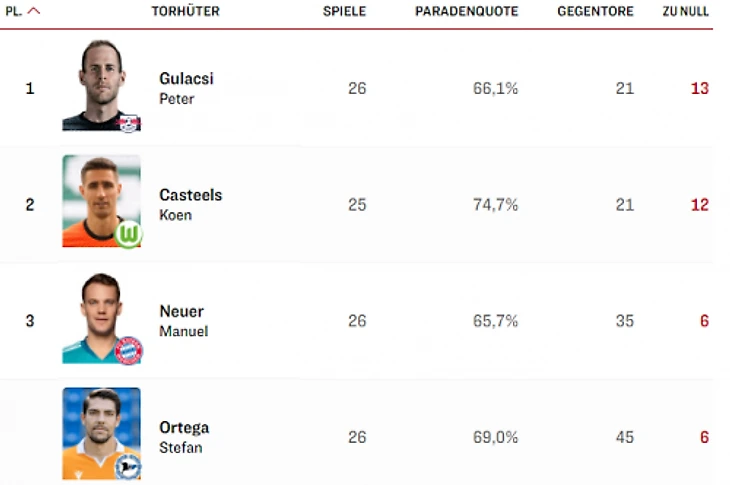Open Peter Gulacsi's player photo

tap(100, 85)
